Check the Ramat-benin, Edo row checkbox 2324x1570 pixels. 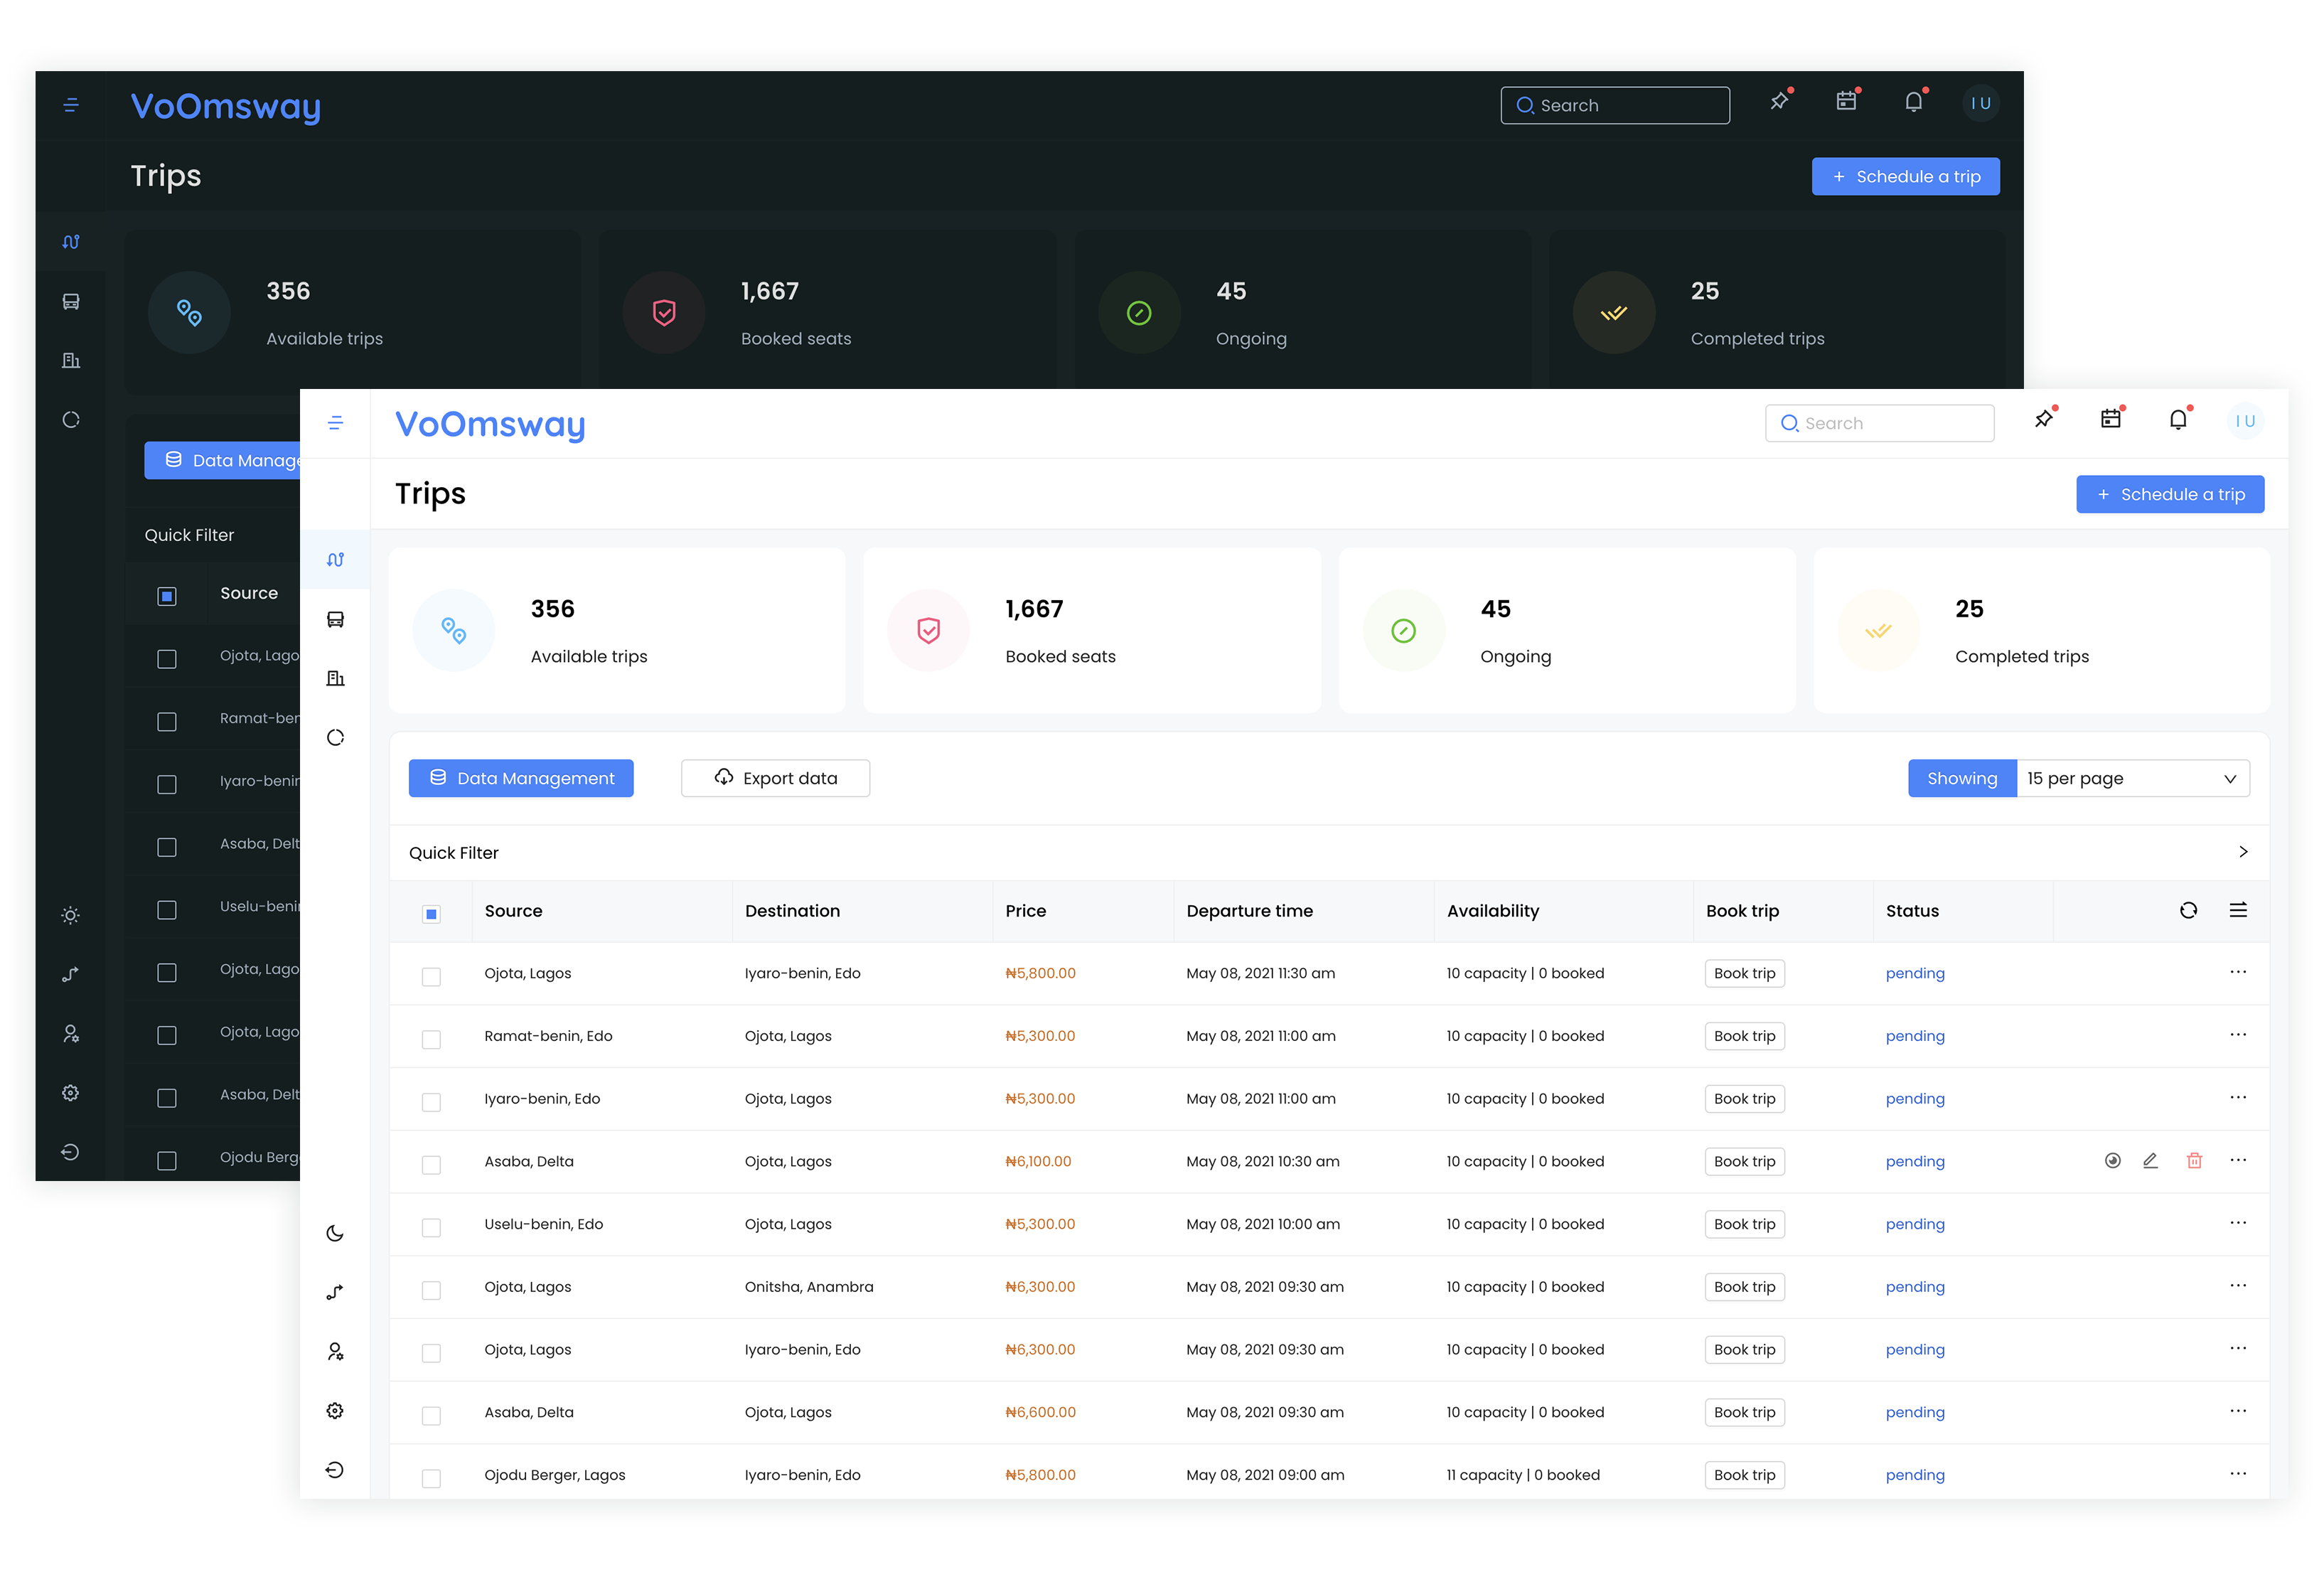[x=431, y=1039]
